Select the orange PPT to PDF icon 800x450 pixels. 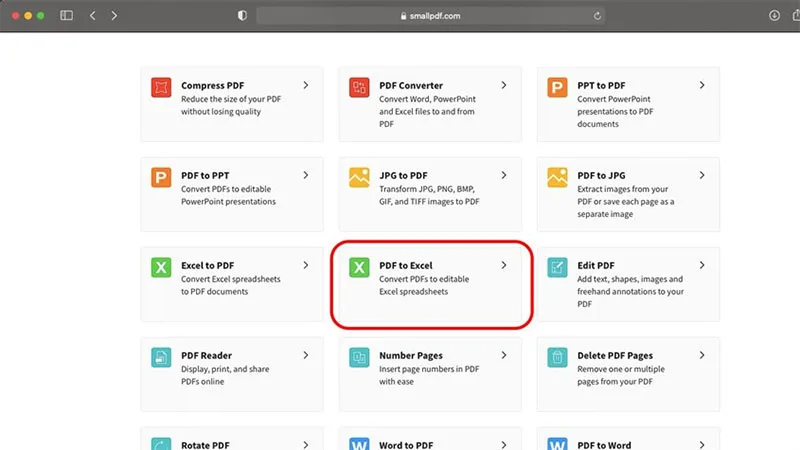pos(557,87)
